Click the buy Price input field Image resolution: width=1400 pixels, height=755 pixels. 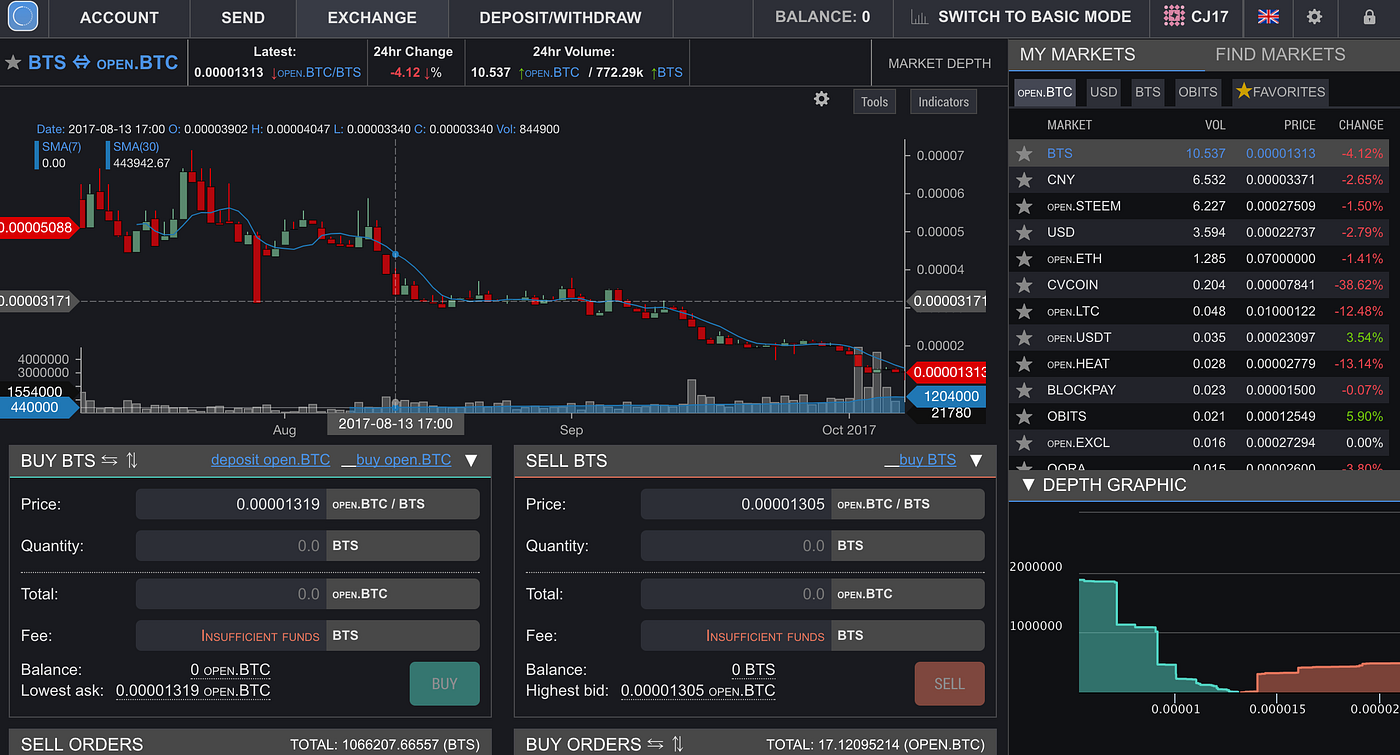pos(231,504)
